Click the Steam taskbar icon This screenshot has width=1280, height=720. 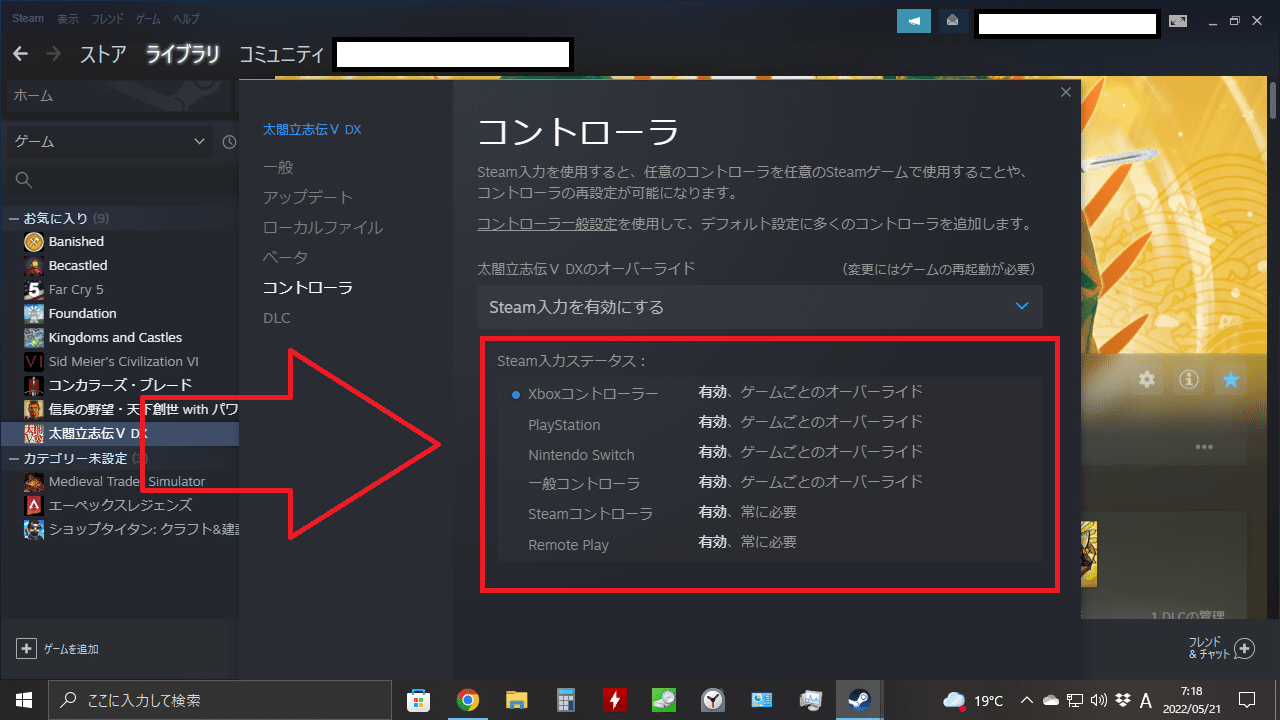859,700
